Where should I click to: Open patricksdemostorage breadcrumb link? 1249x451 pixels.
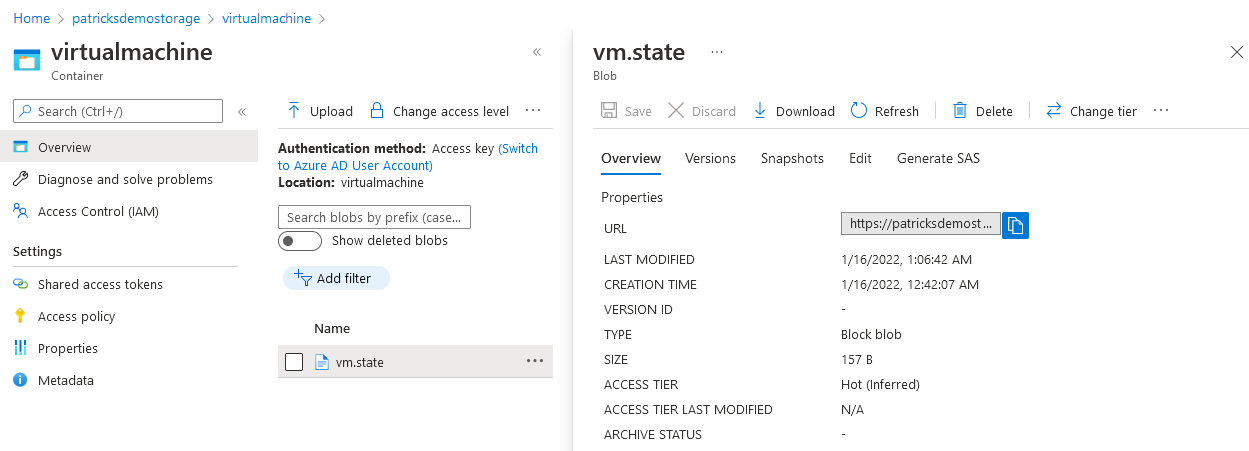tap(136, 18)
